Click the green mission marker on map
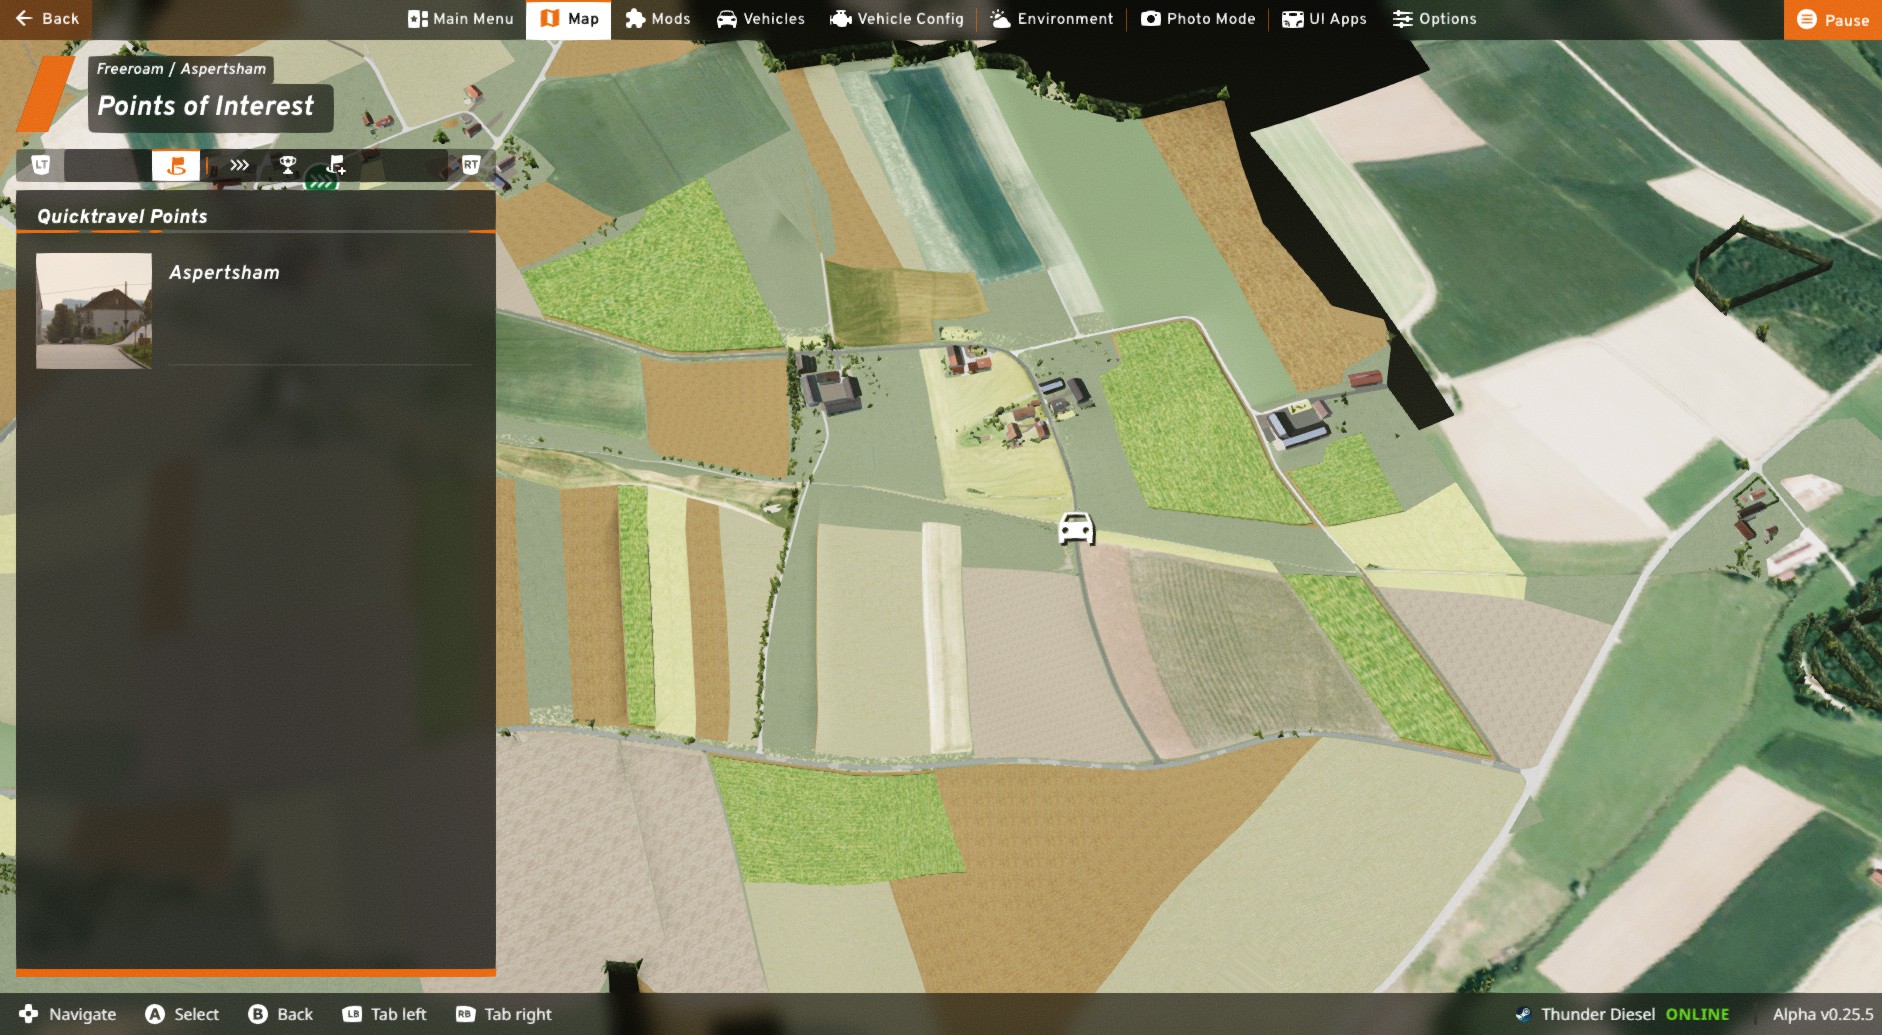 click(x=320, y=181)
